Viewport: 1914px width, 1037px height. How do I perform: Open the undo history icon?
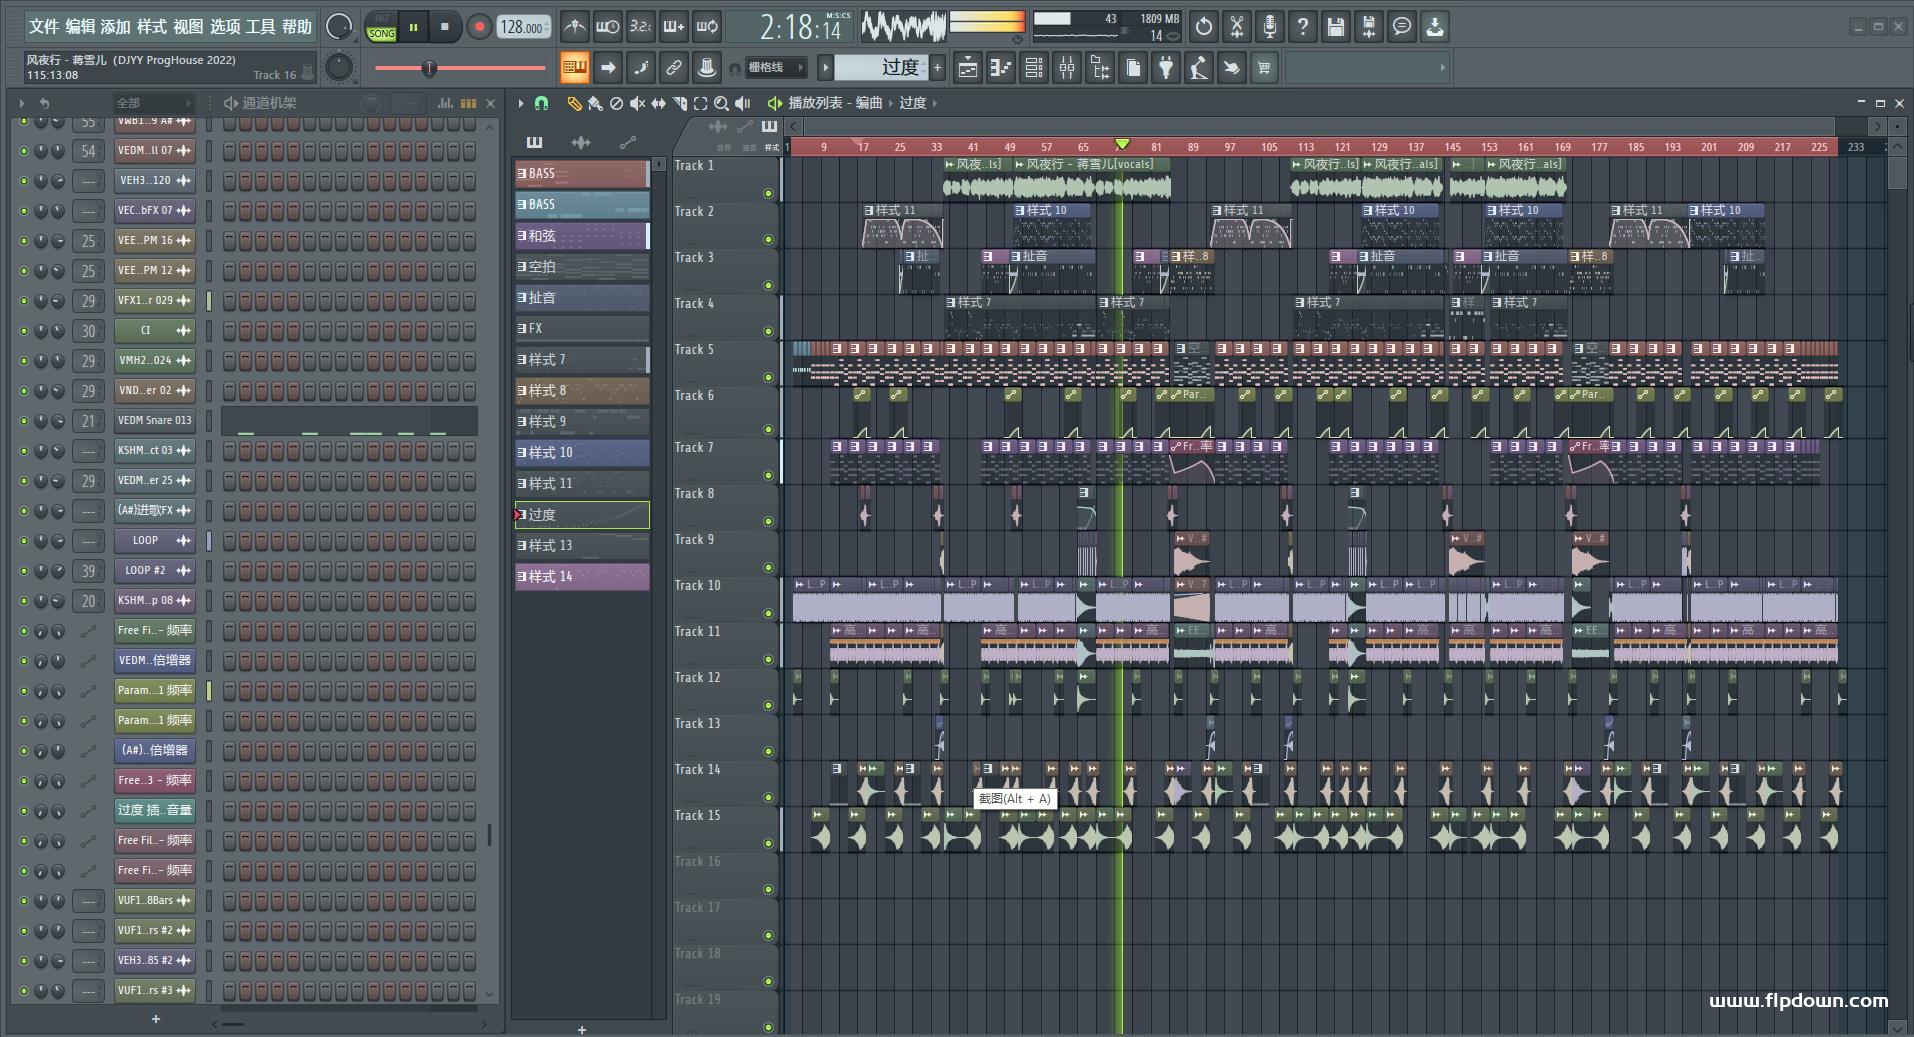click(x=1204, y=27)
